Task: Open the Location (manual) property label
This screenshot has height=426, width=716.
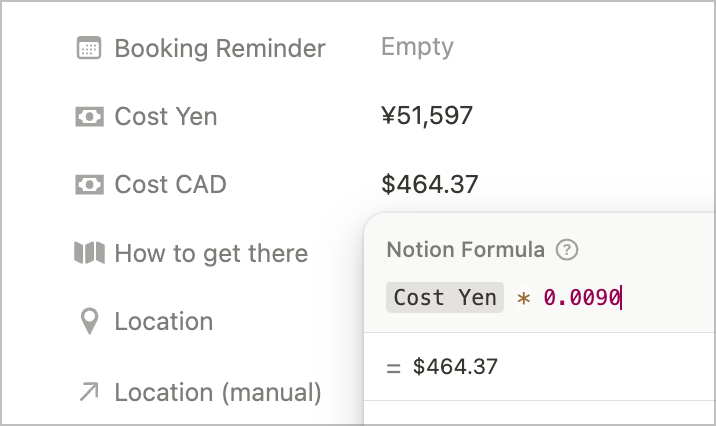Action: tap(218, 393)
